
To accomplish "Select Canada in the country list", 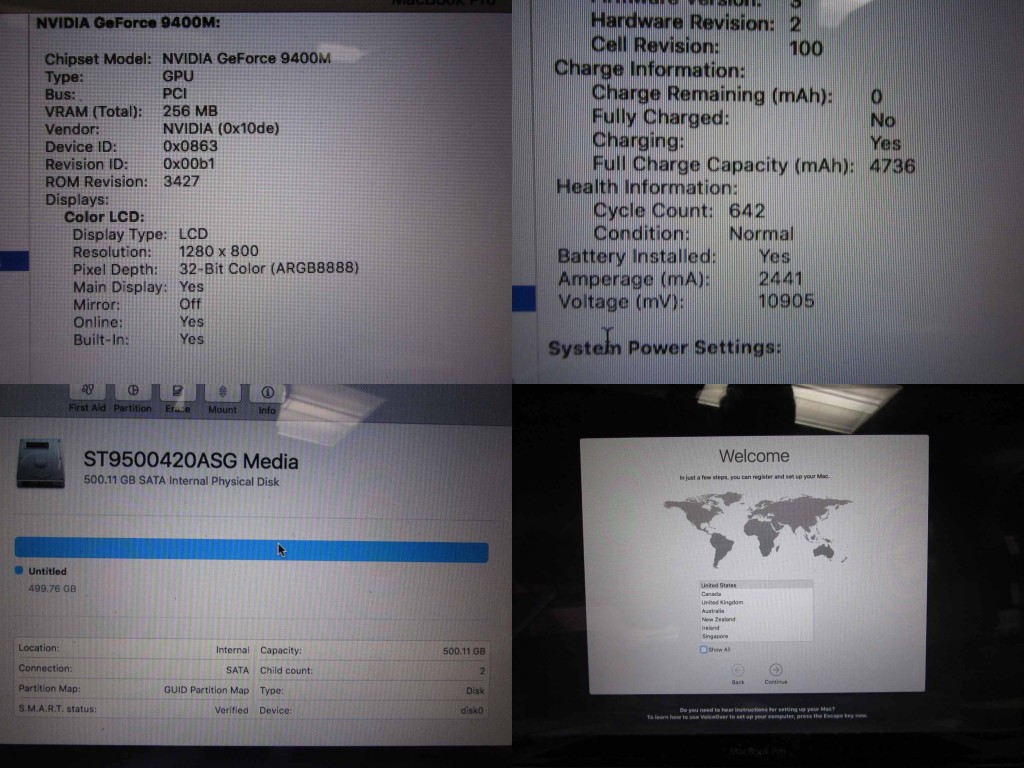I will tap(756, 594).
